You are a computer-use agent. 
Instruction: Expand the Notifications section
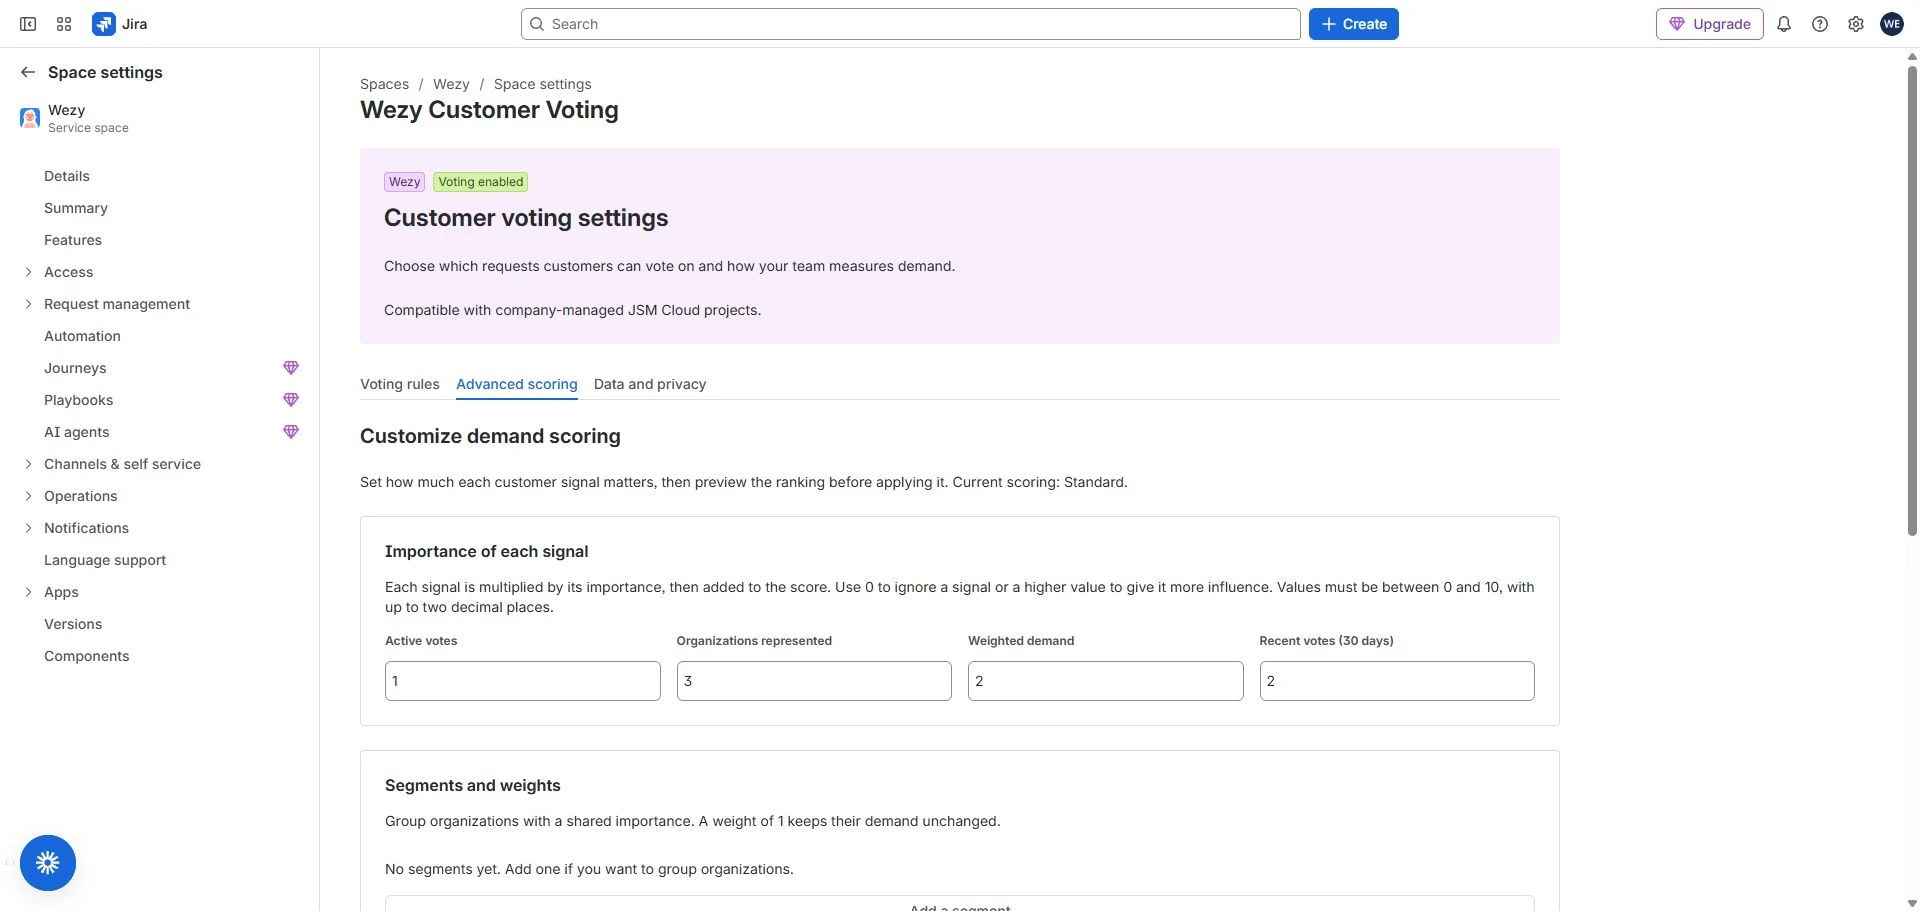coord(28,528)
